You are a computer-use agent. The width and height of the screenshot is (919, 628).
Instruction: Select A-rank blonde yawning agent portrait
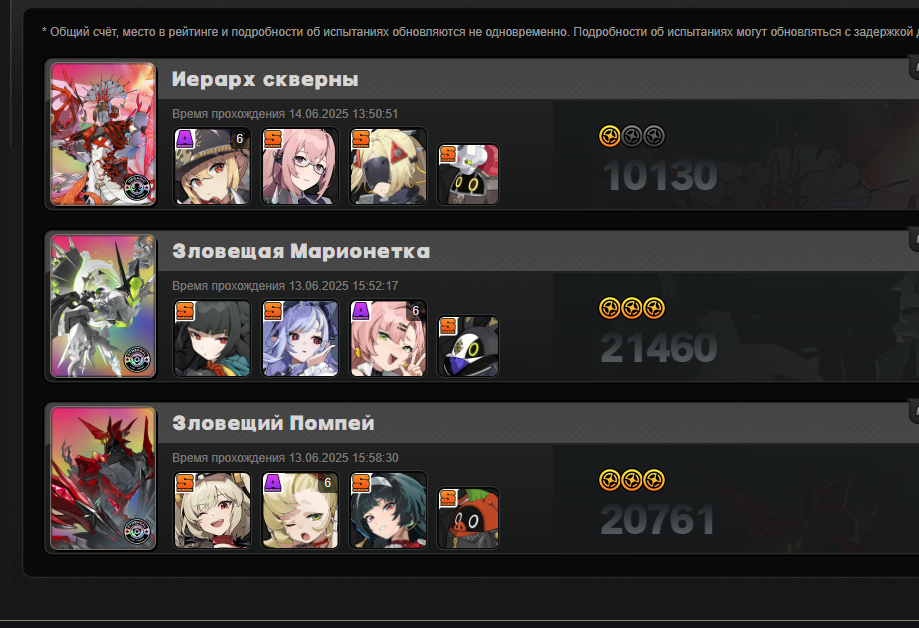coord(300,510)
